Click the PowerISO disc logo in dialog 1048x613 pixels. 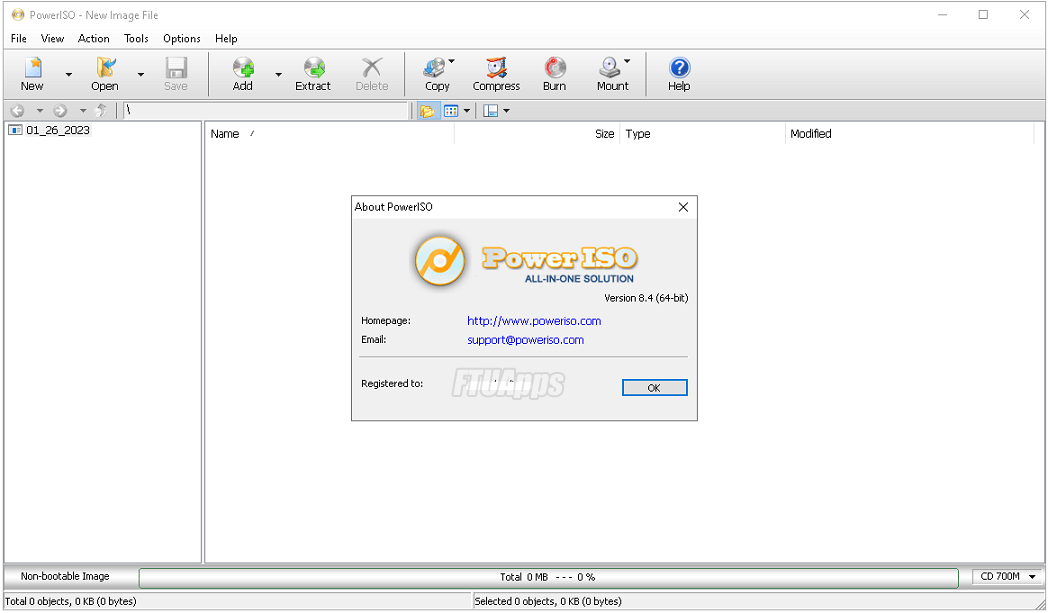click(440, 261)
